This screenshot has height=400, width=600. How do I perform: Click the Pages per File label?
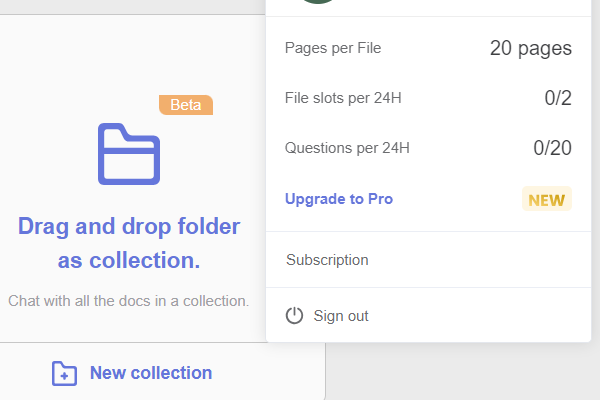pyautogui.click(x=333, y=48)
